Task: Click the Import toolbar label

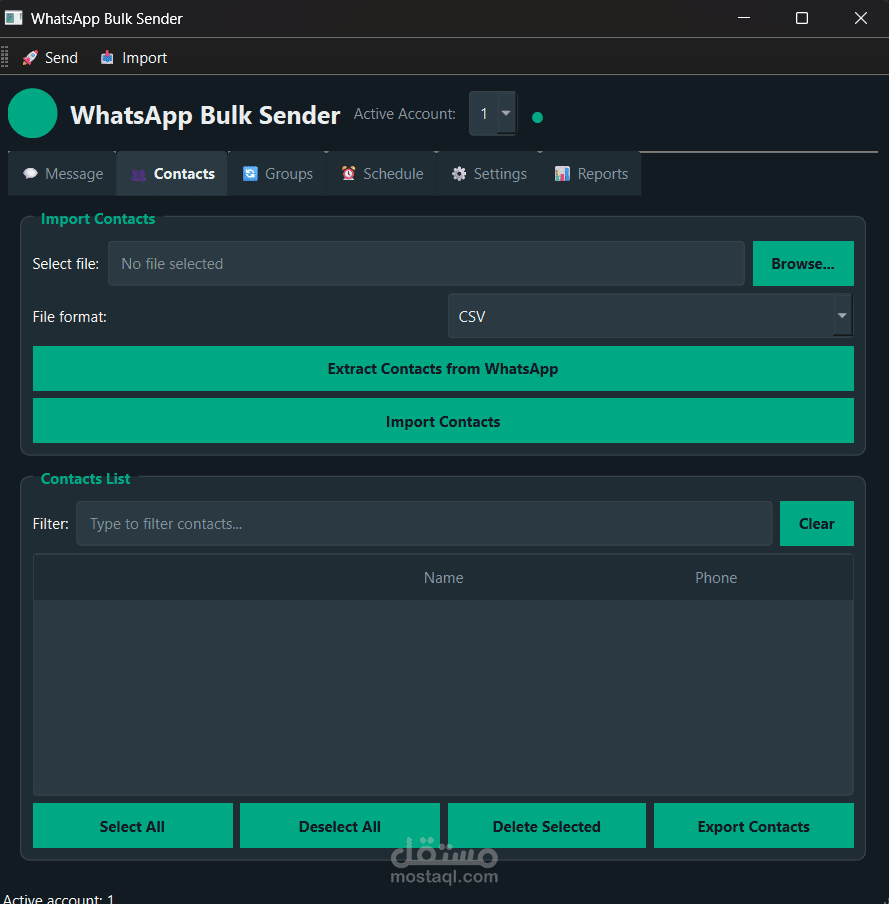Action: pyautogui.click(x=144, y=58)
